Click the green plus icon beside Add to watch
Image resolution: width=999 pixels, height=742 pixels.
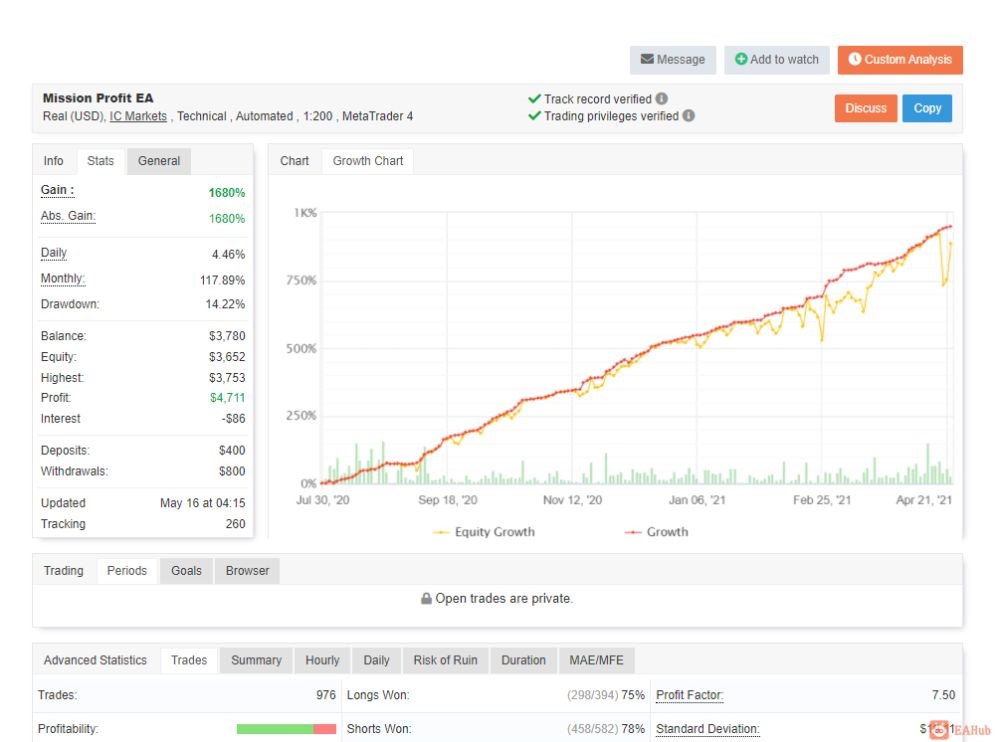point(741,59)
